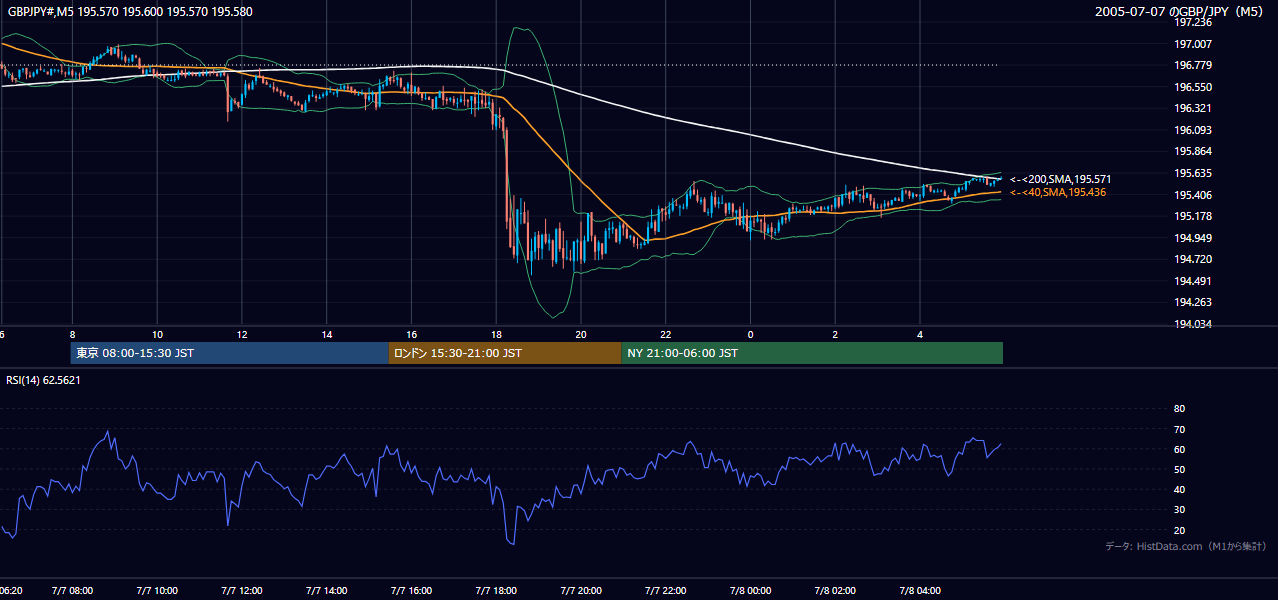
Task: Click RSI scale value 50
Action: pyautogui.click(x=1179, y=469)
